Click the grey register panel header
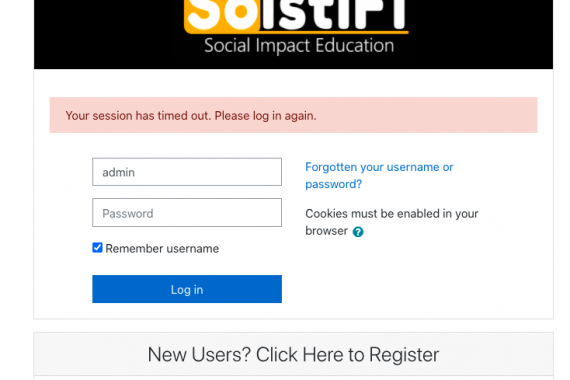 tap(293, 354)
